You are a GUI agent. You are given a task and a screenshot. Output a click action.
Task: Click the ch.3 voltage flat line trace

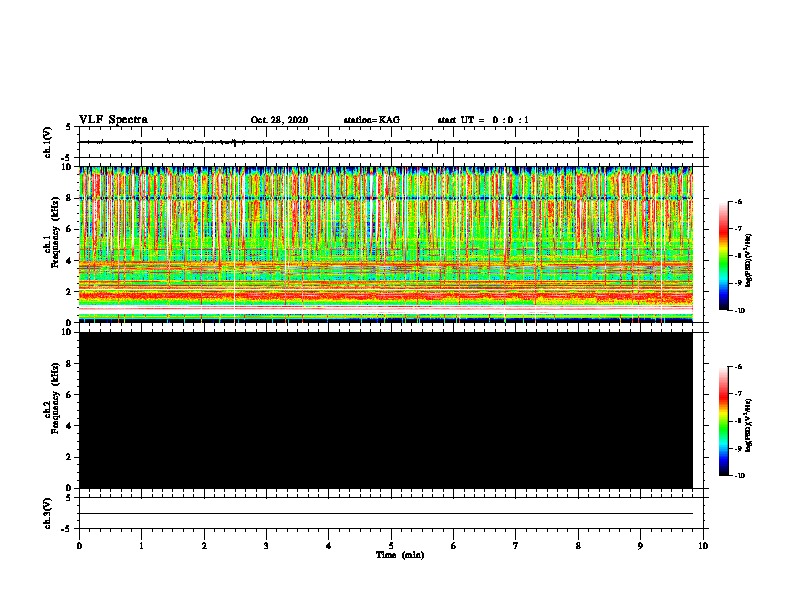click(x=386, y=514)
